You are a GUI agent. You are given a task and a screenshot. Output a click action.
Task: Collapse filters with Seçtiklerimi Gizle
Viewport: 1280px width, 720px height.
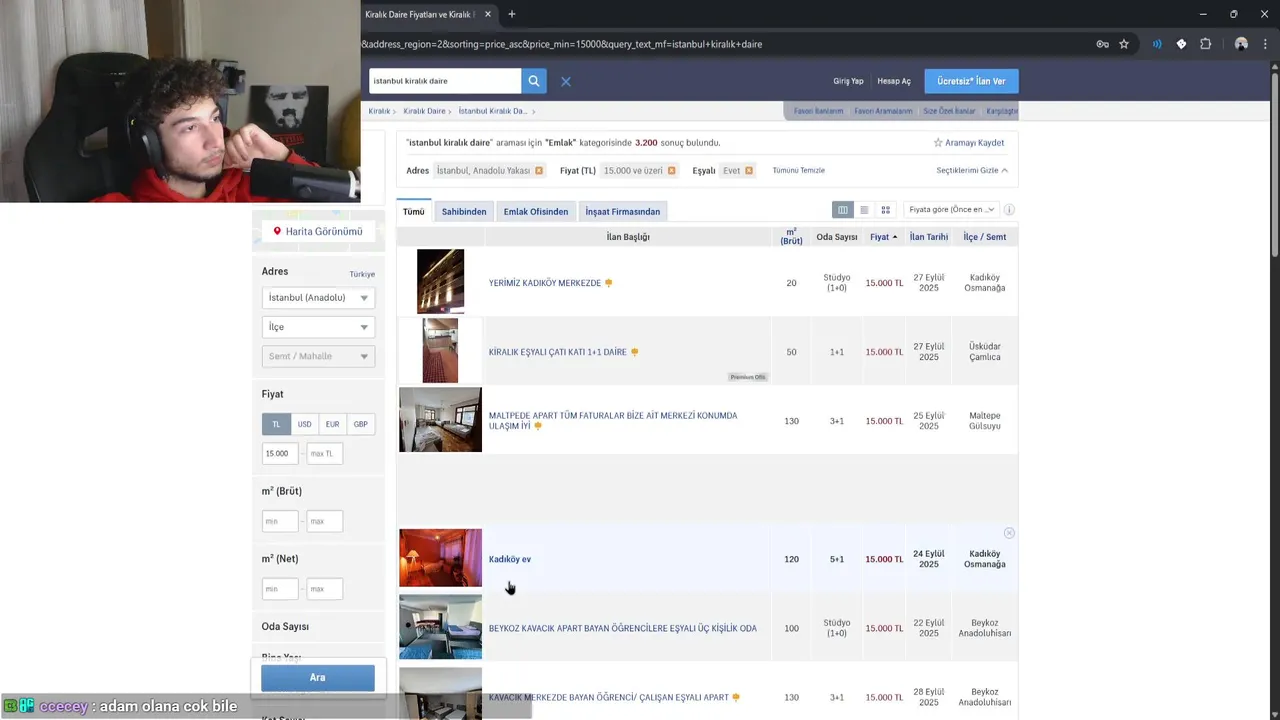[x=972, y=171]
